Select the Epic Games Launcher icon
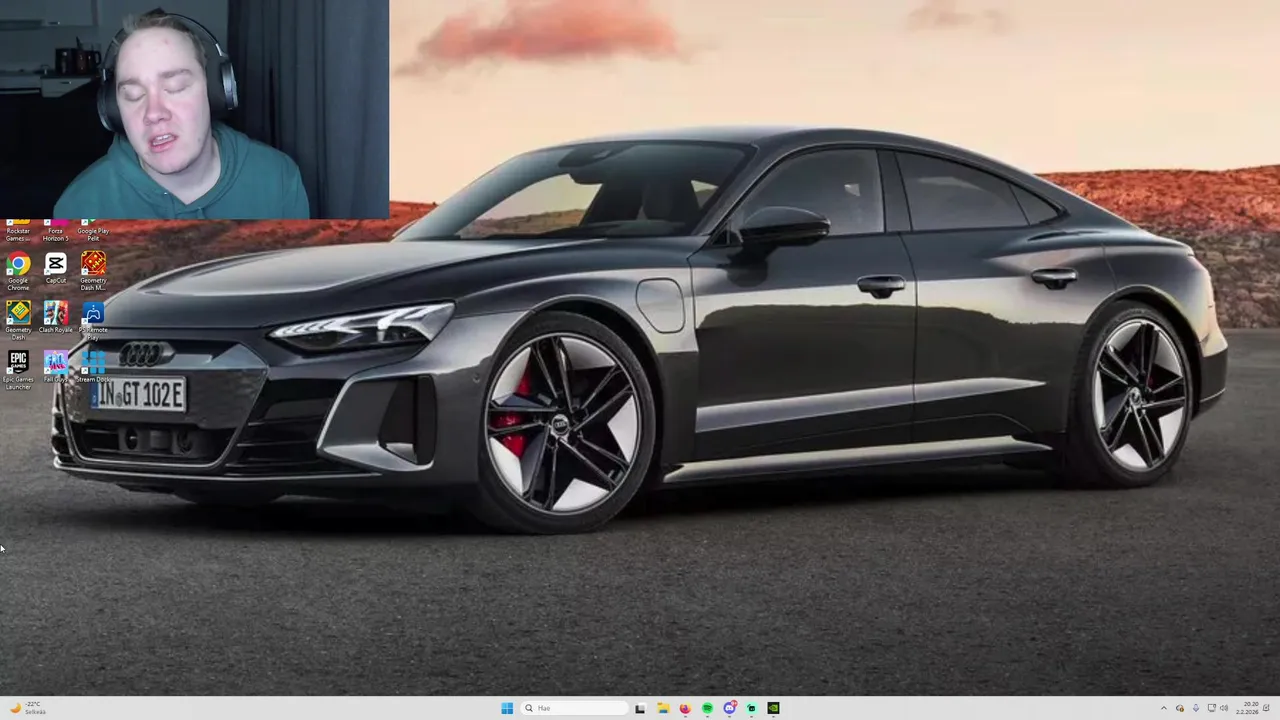The image size is (1280, 720). [18, 369]
